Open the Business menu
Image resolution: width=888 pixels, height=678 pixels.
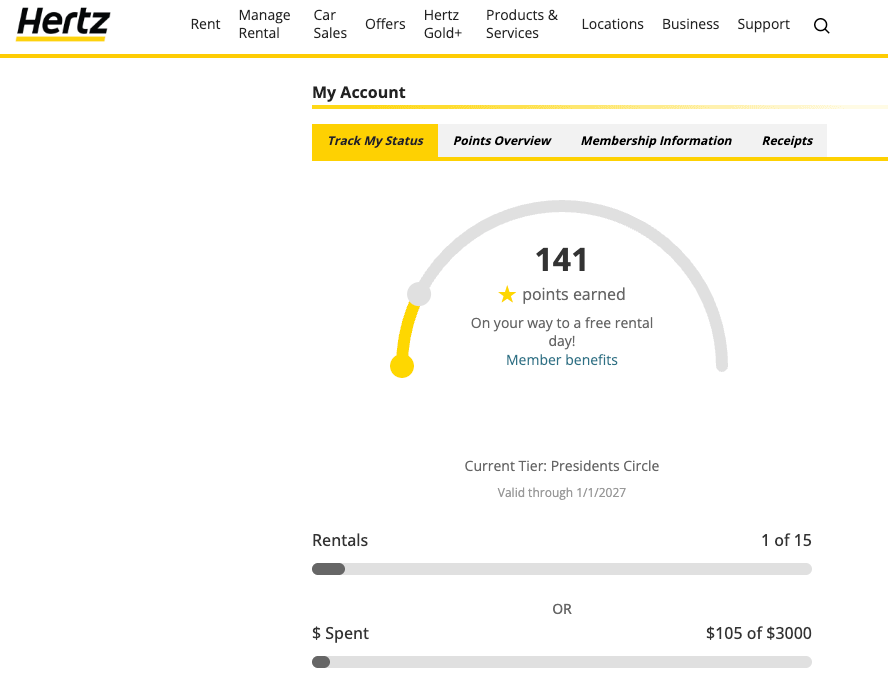pos(690,24)
